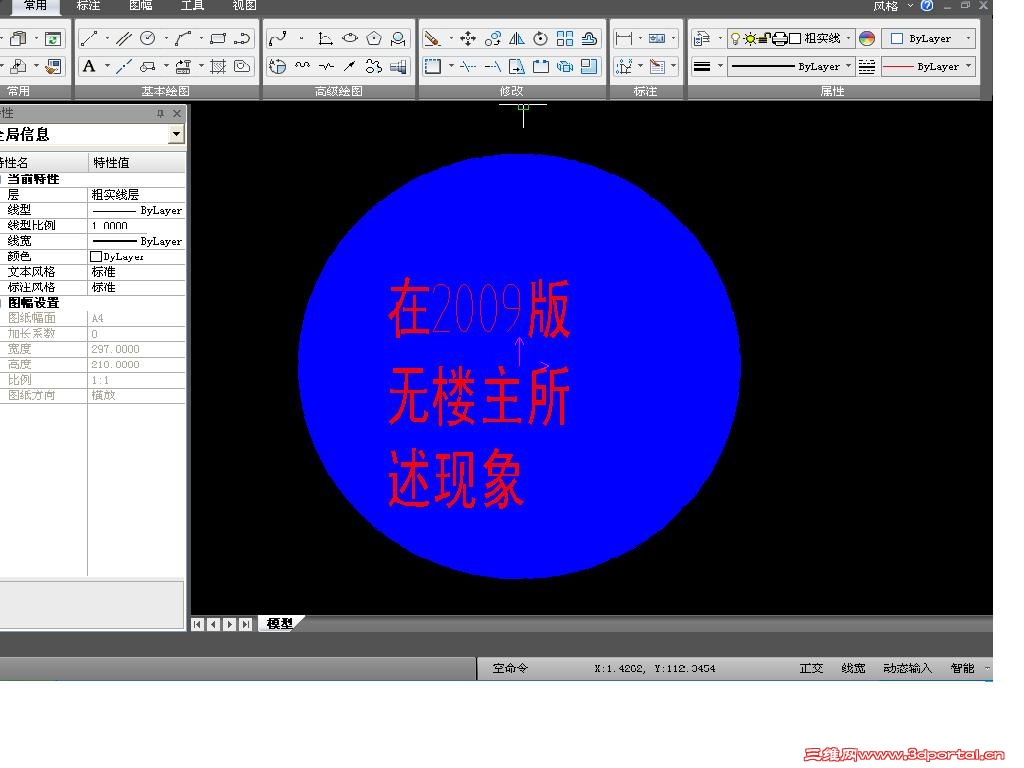
Task: Select the Circle drawing tool
Action: [x=148, y=39]
